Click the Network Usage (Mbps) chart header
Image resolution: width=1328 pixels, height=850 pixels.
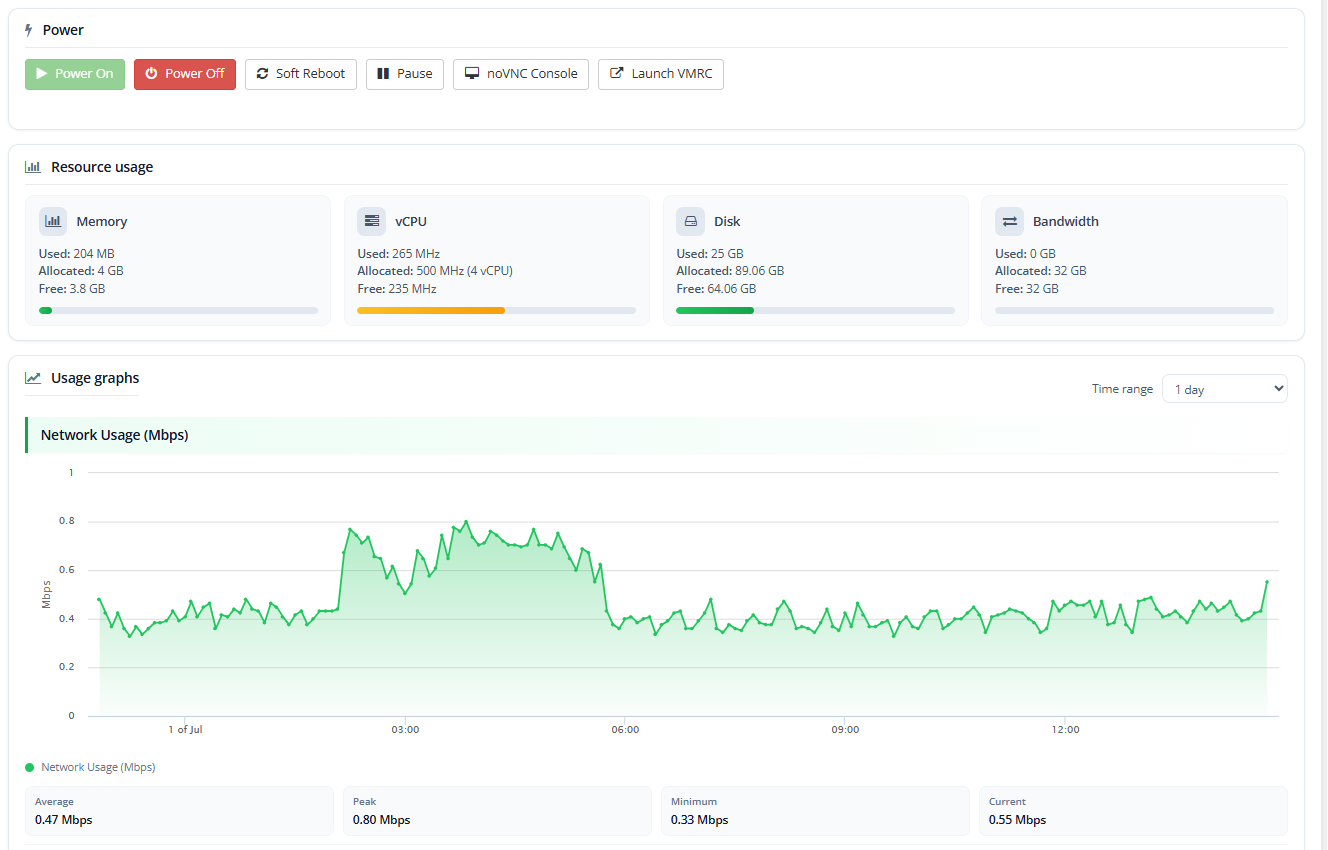pos(656,435)
